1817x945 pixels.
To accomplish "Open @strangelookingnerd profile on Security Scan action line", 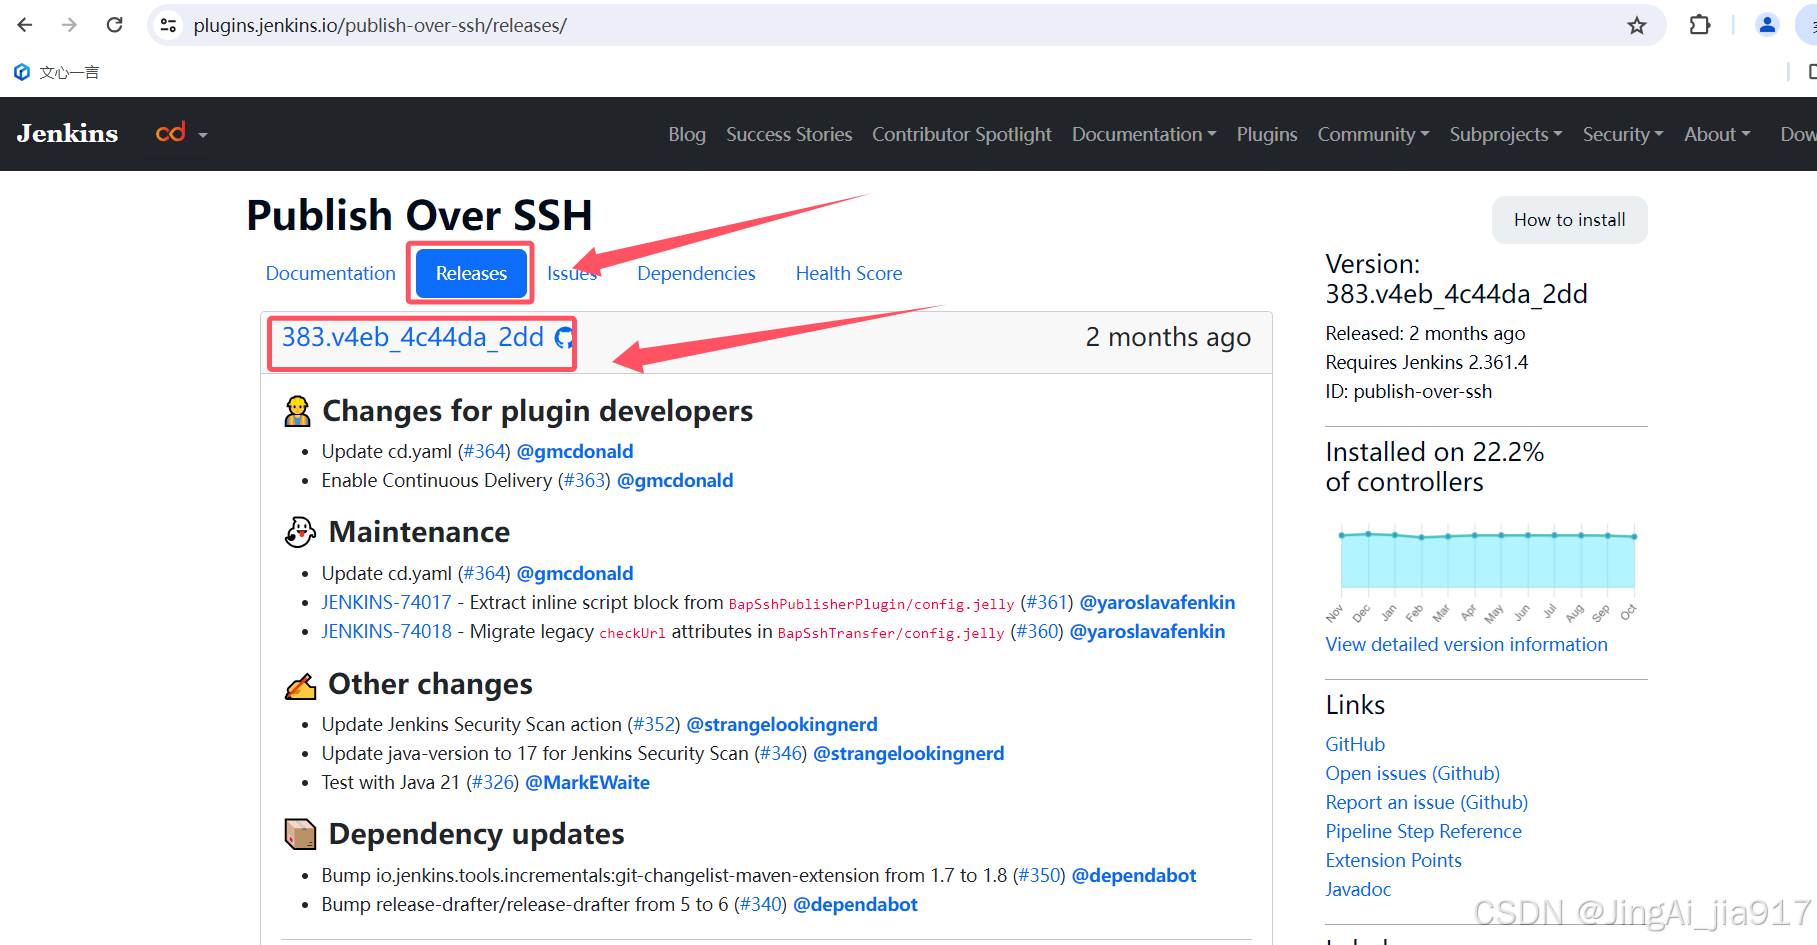I will [x=782, y=724].
